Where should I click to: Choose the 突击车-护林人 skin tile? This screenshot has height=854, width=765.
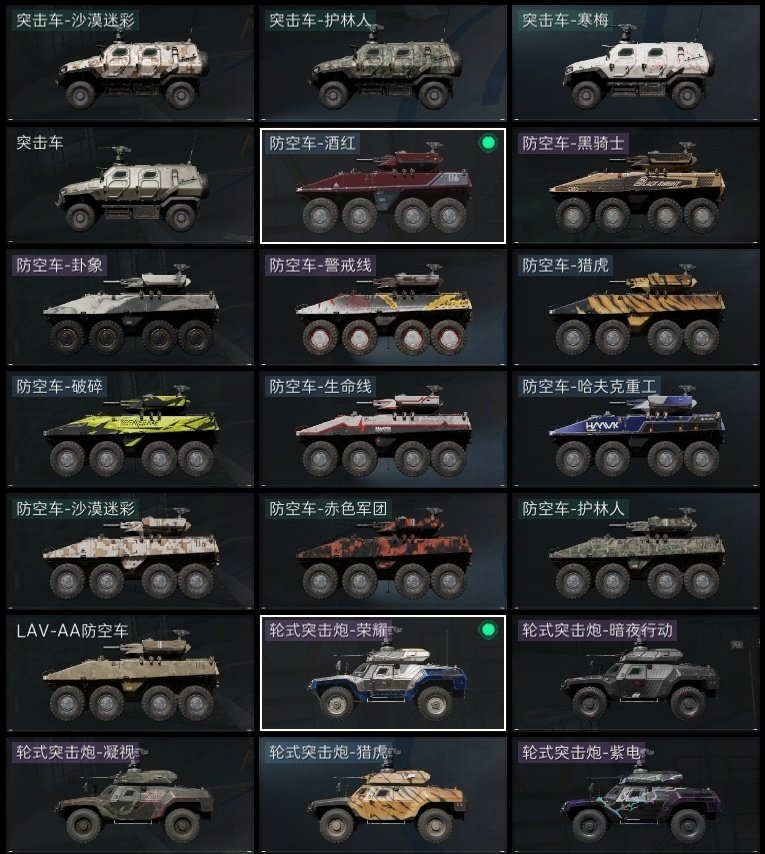pyautogui.click(x=383, y=63)
